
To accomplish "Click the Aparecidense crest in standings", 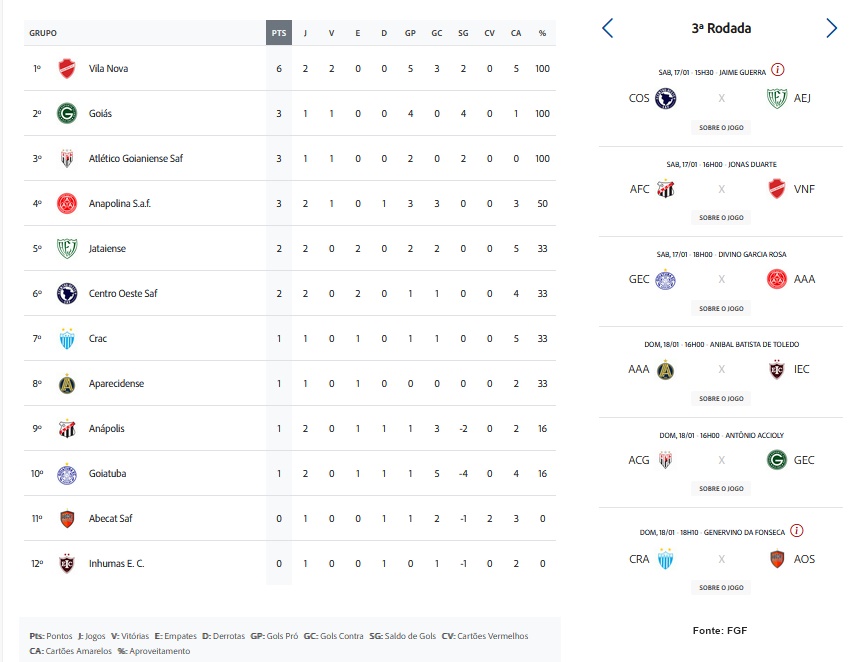I will 67,383.
